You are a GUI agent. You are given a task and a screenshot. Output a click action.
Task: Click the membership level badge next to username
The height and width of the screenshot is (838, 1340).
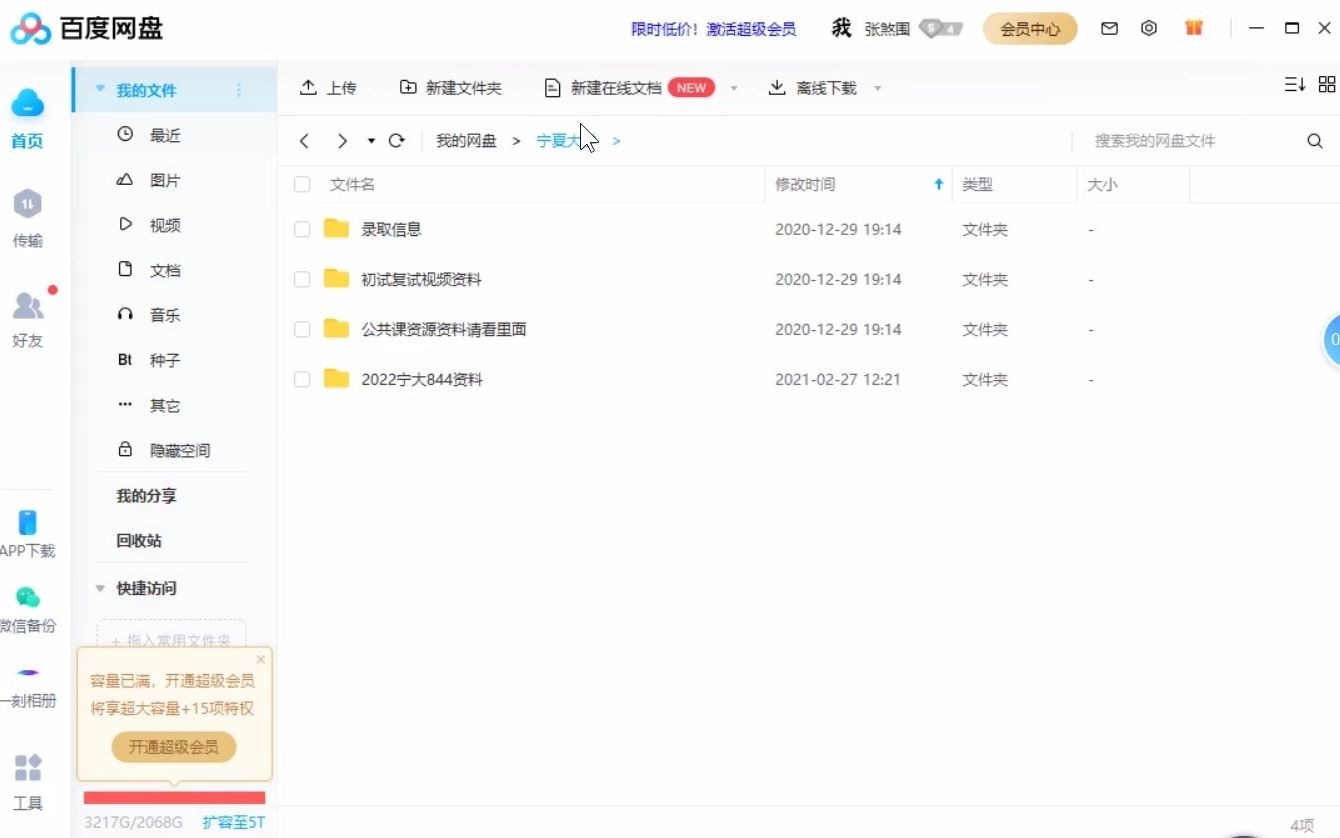pyautogui.click(x=940, y=29)
